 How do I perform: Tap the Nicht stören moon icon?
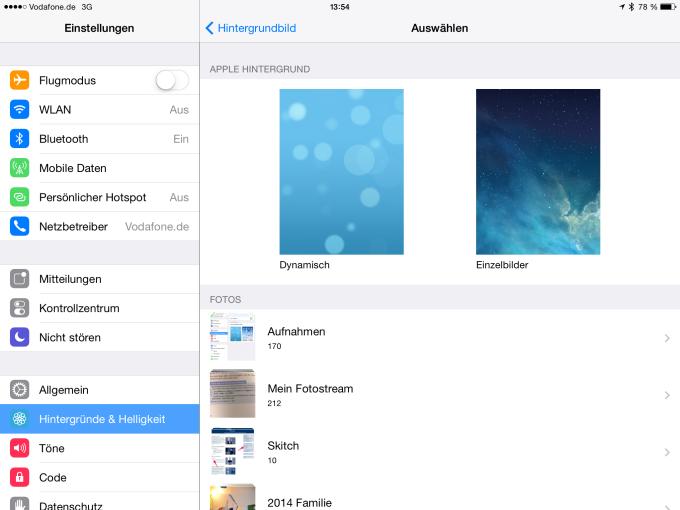(x=20, y=337)
